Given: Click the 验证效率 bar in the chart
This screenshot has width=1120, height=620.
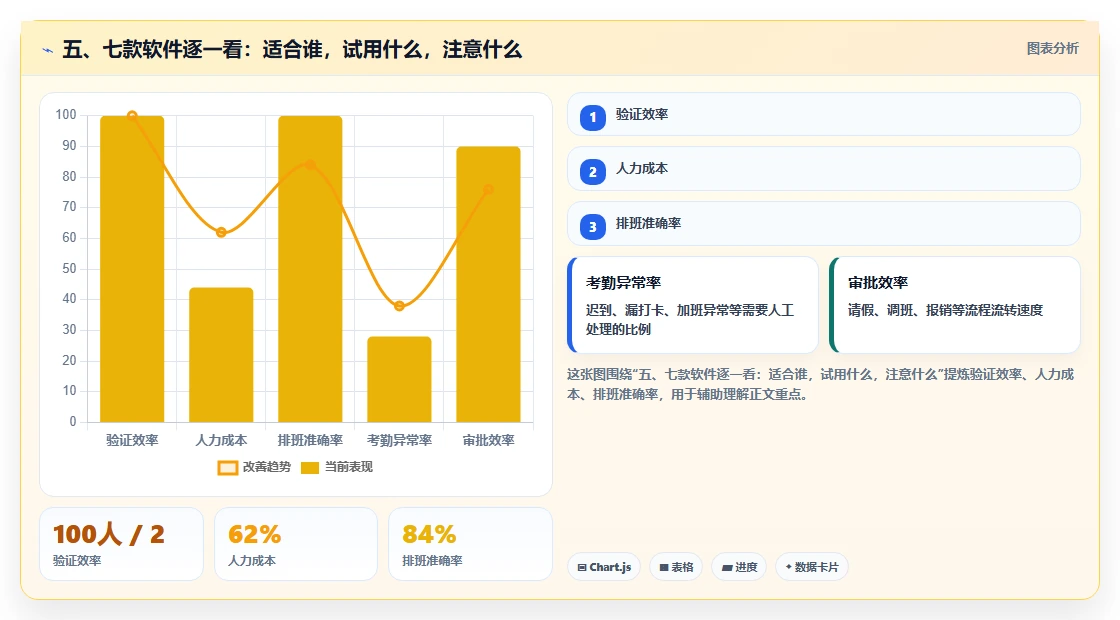Looking at the screenshot, I should [132, 269].
